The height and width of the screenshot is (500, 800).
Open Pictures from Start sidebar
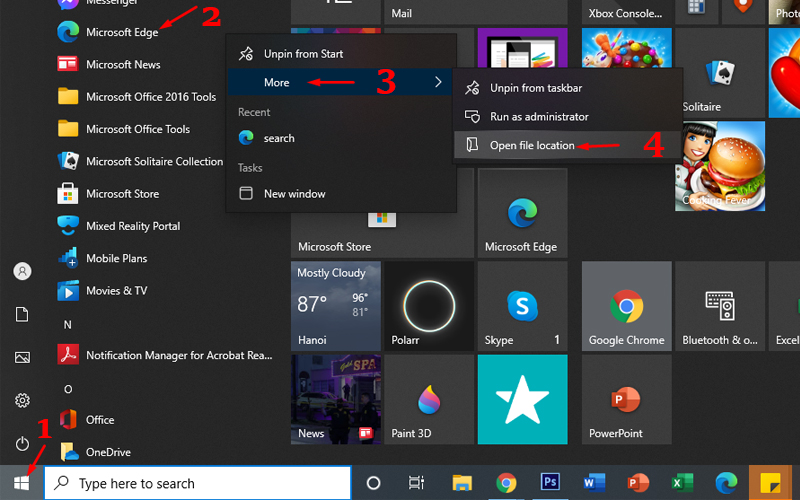pyautogui.click(x=22, y=357)
